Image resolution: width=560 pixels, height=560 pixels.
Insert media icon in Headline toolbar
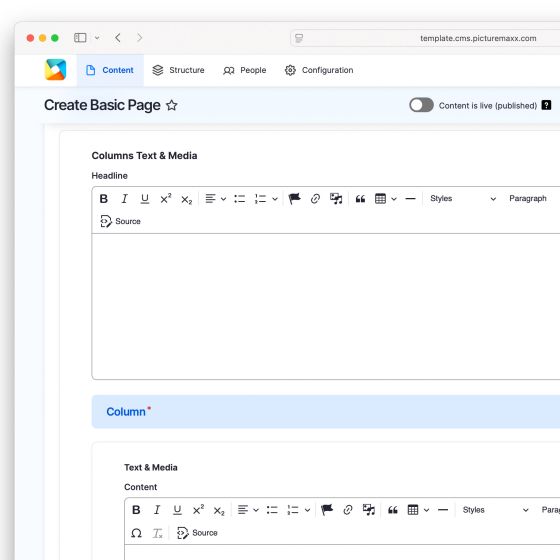tap(336, 199)
